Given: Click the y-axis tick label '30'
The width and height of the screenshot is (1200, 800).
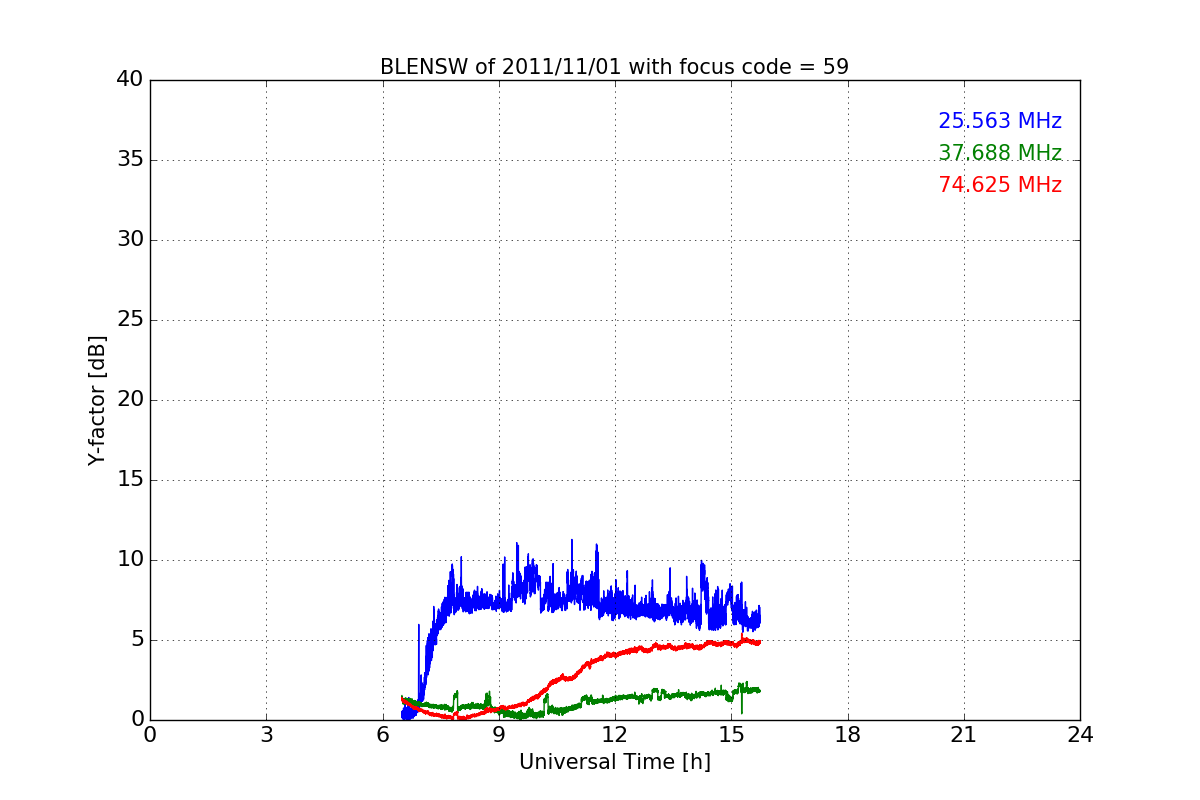Looking at the screenshot, I should click(130, 240).
